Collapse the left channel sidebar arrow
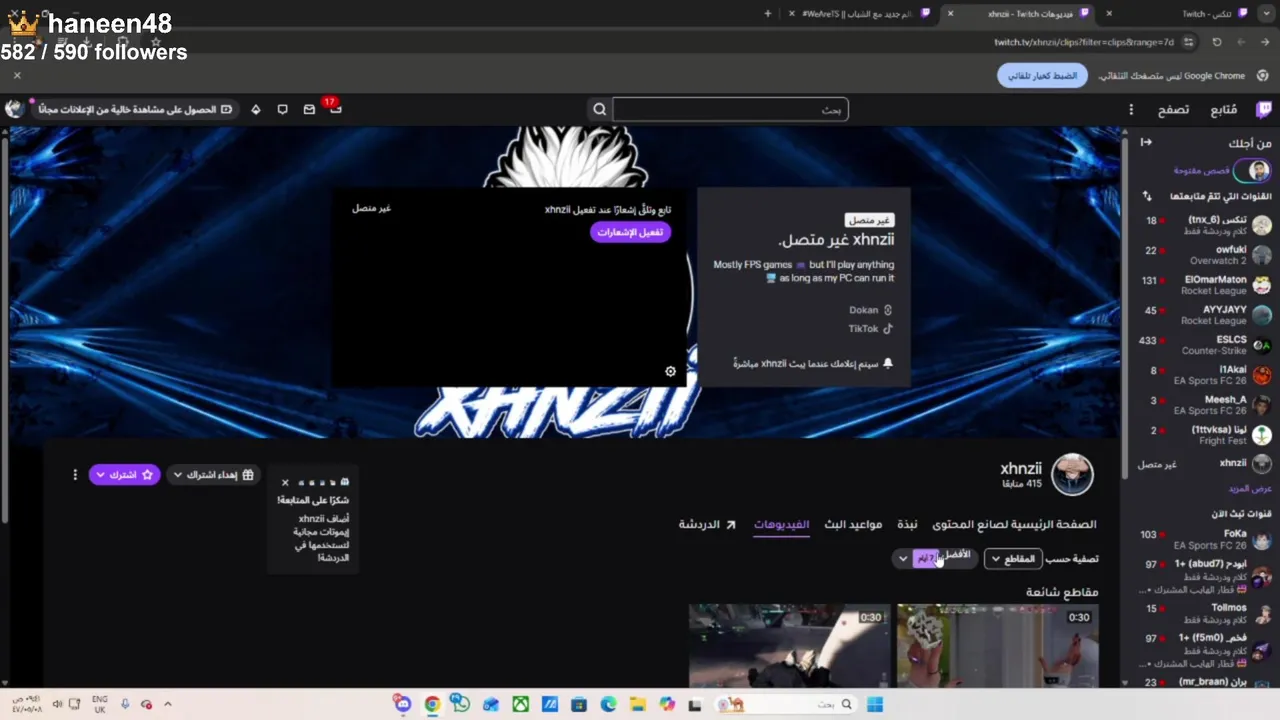The height and width of the screenshot is (720, 1280). point(1146,143)
